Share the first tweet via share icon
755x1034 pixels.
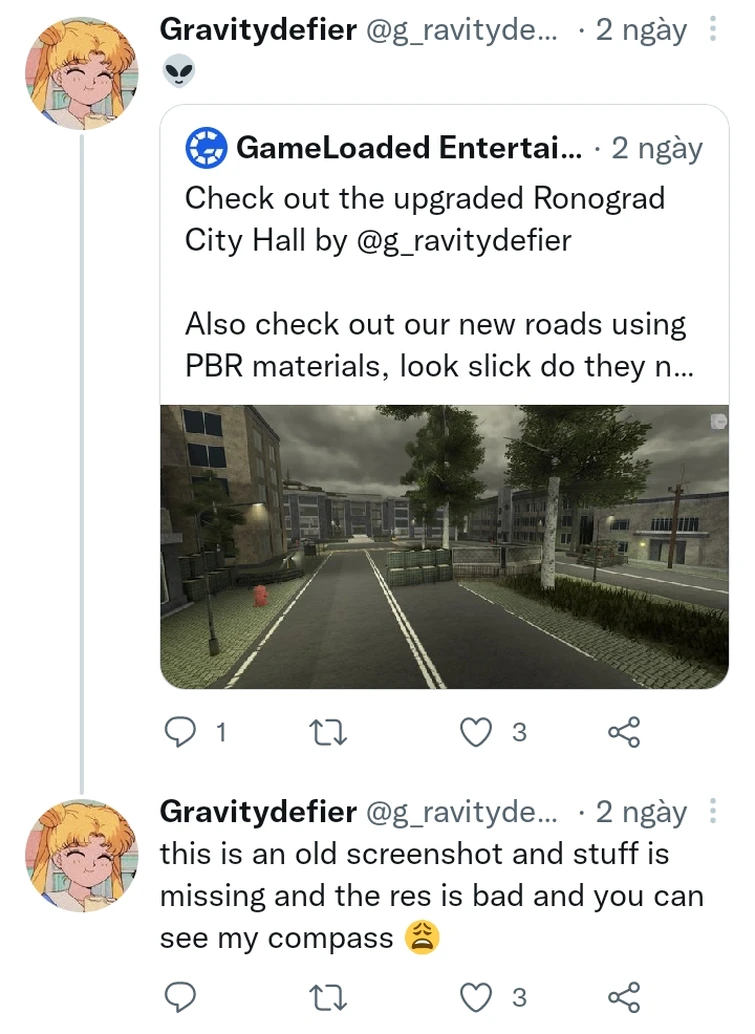coord(623,733)
